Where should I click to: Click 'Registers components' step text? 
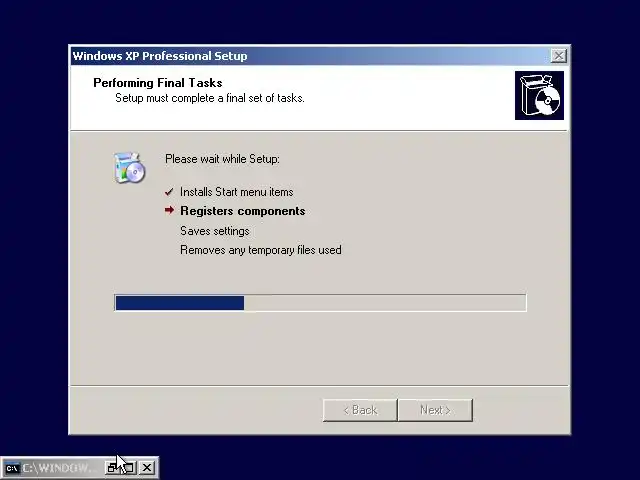point(243,211)
